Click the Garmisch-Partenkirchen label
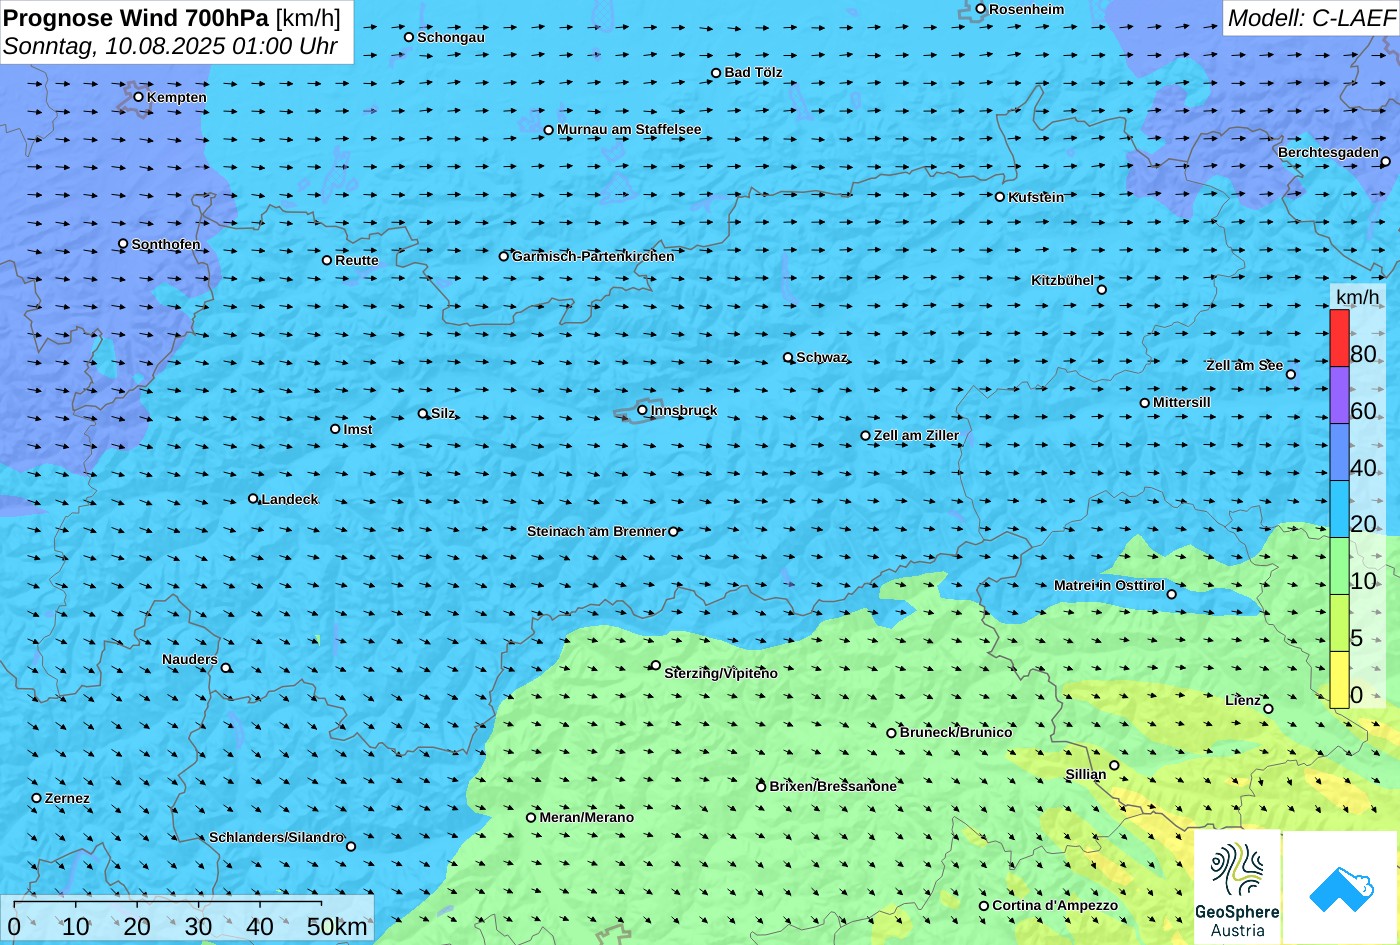The height and width of the screenshot is (945, 1400). click(593, 256)
